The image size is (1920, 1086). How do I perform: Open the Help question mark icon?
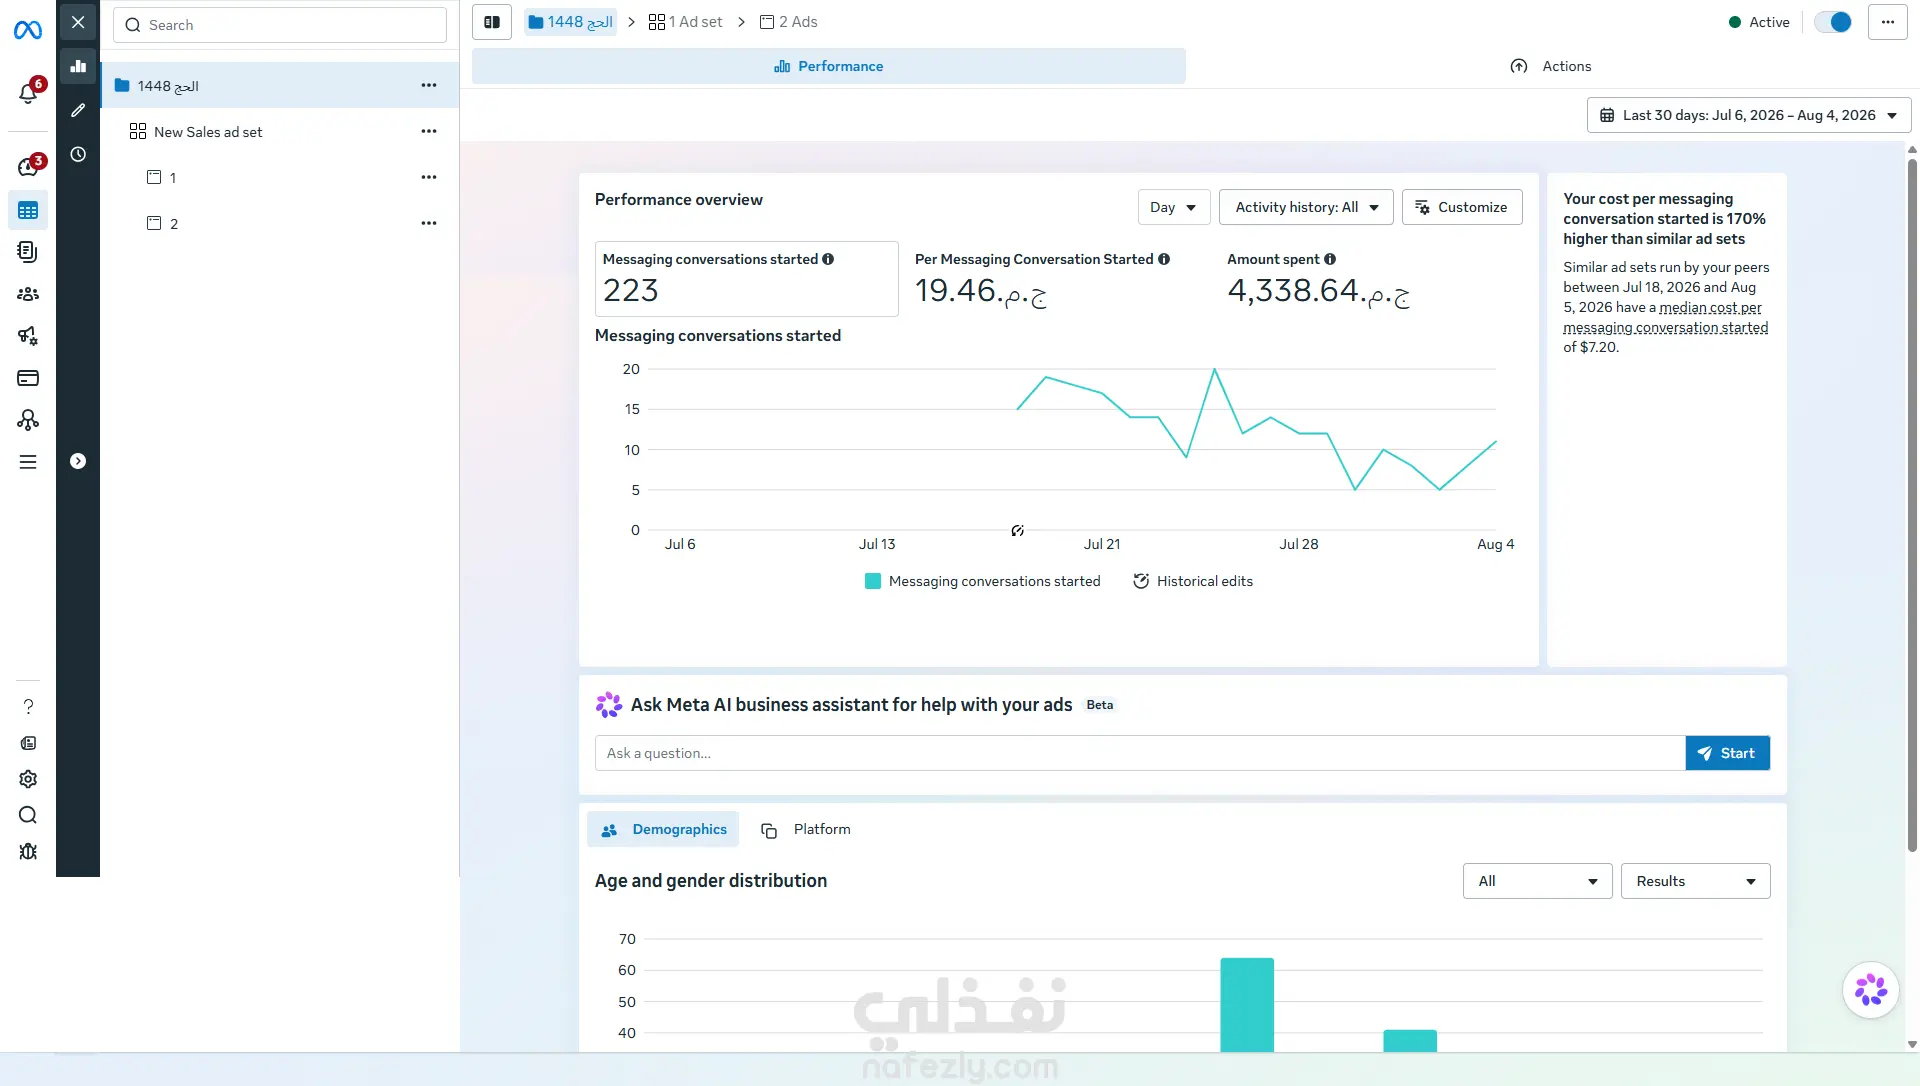point(28,707)
